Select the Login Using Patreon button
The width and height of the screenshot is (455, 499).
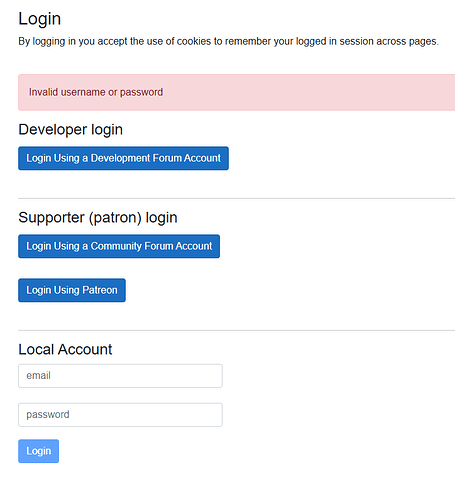click(x=72, y=290)
